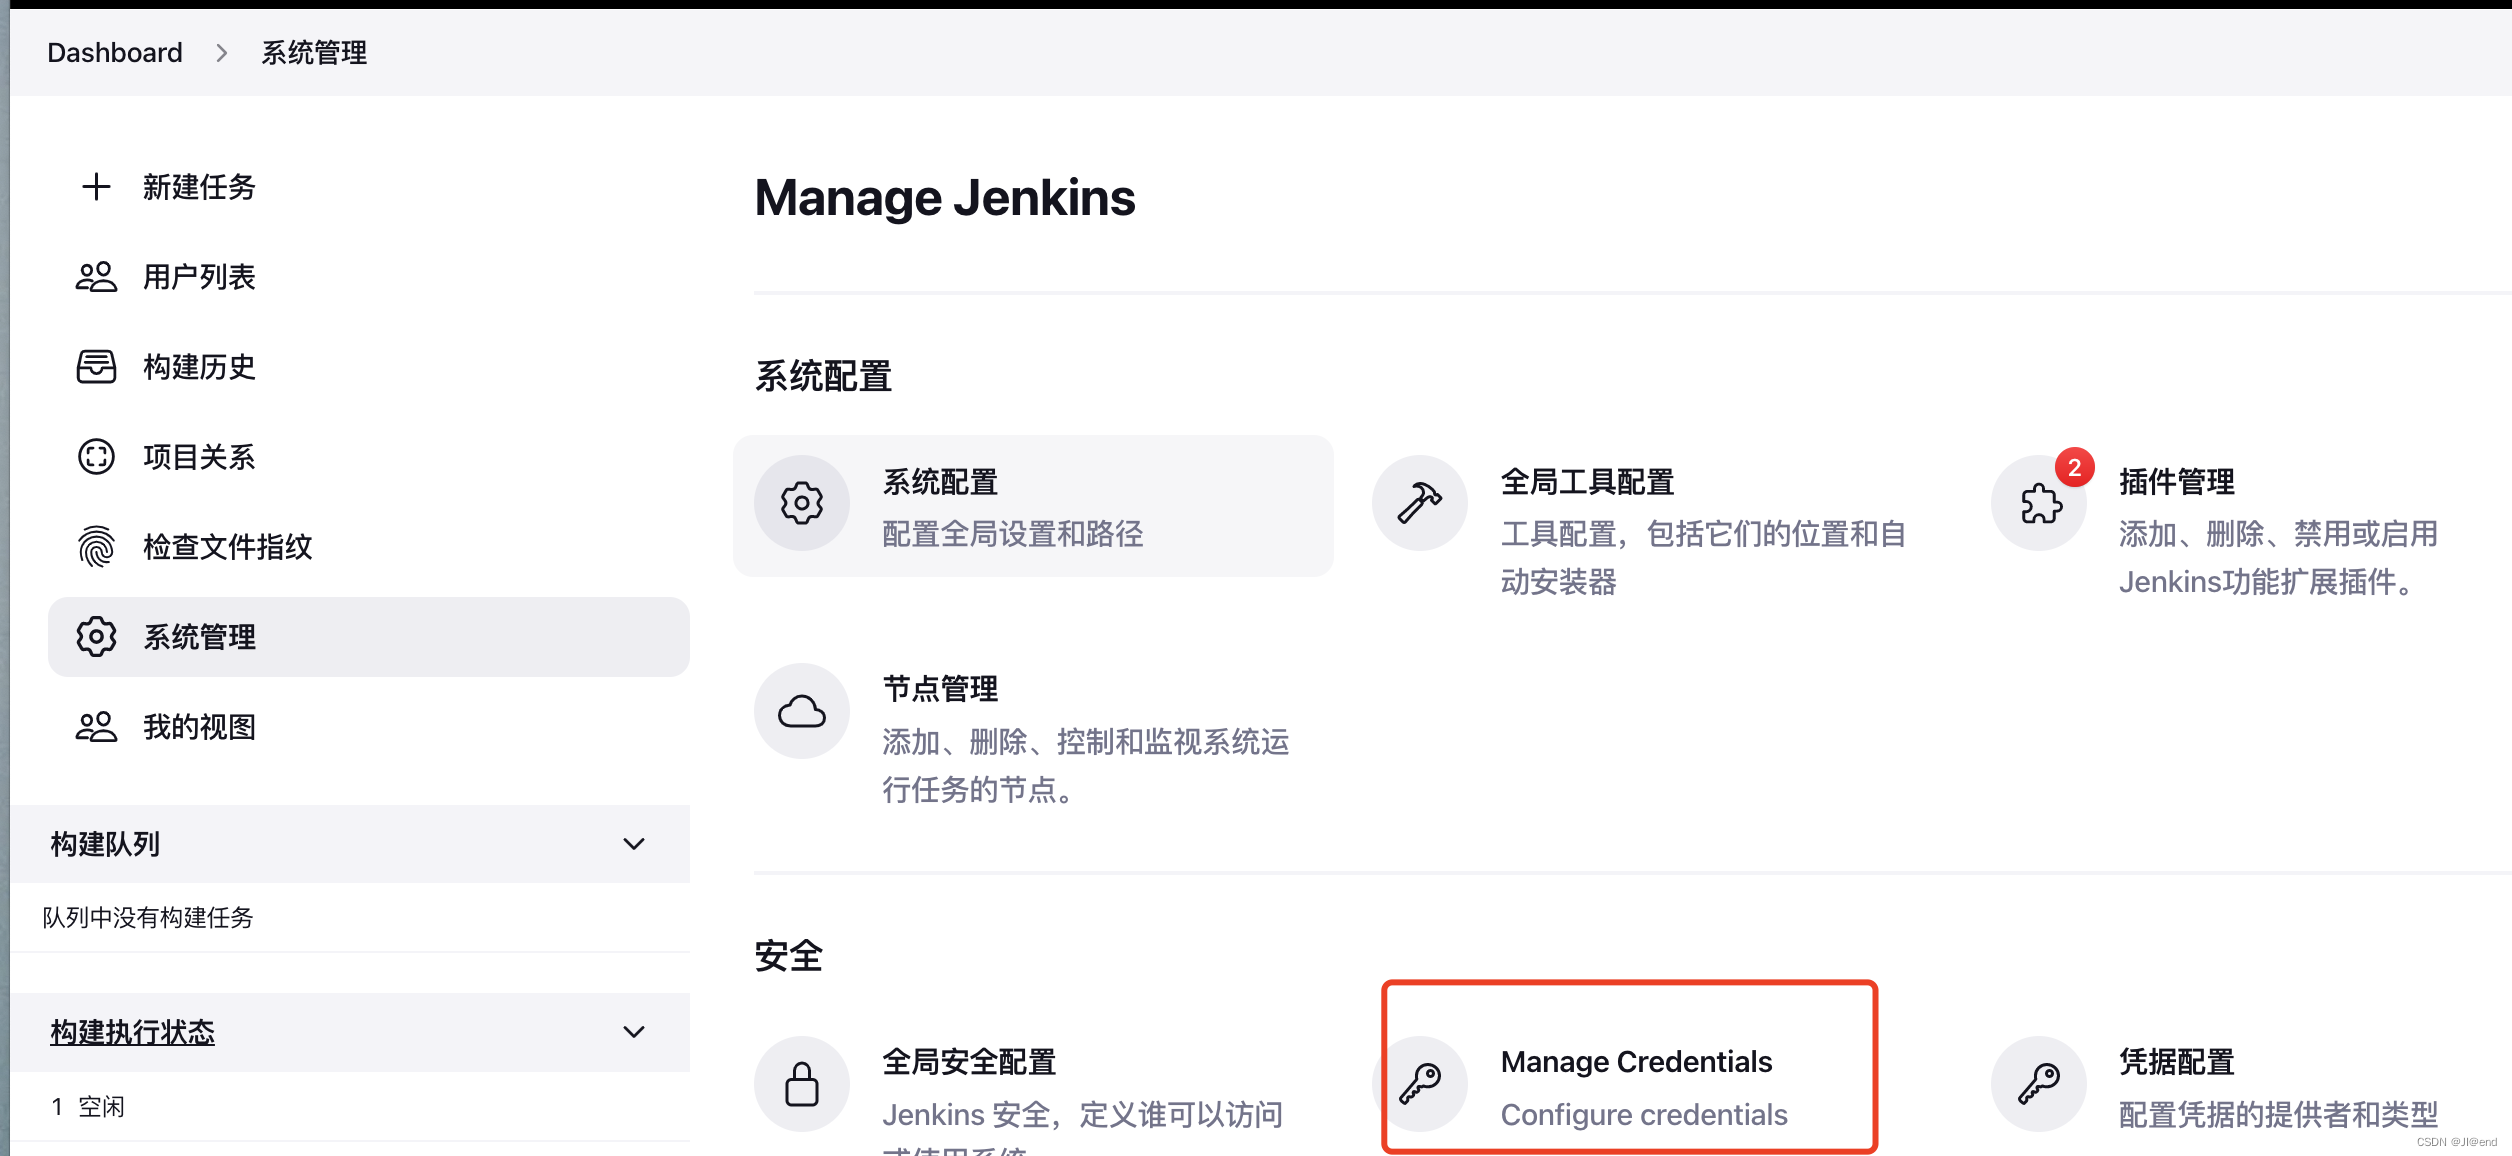This screenshot has width=2512, height=1156.
Task: Click the circular icon beside 项目关系
Action: coord(96,457)
